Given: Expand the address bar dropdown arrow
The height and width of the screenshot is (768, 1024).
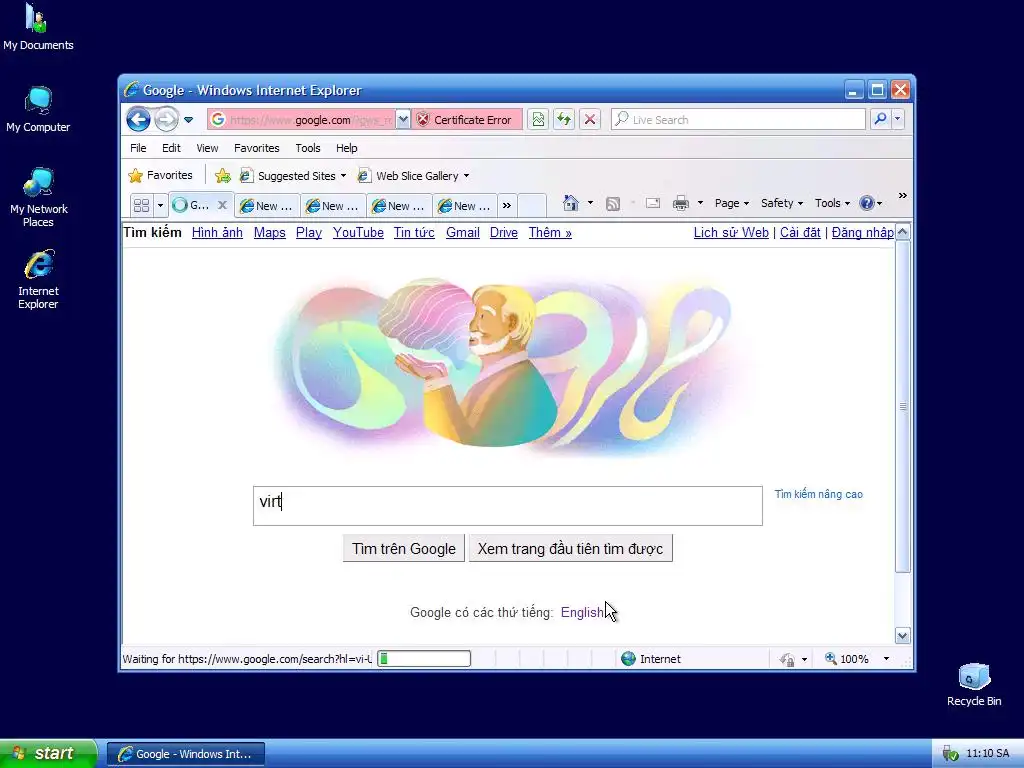Looking at the screenshot, I should click(x=403, y=120).
